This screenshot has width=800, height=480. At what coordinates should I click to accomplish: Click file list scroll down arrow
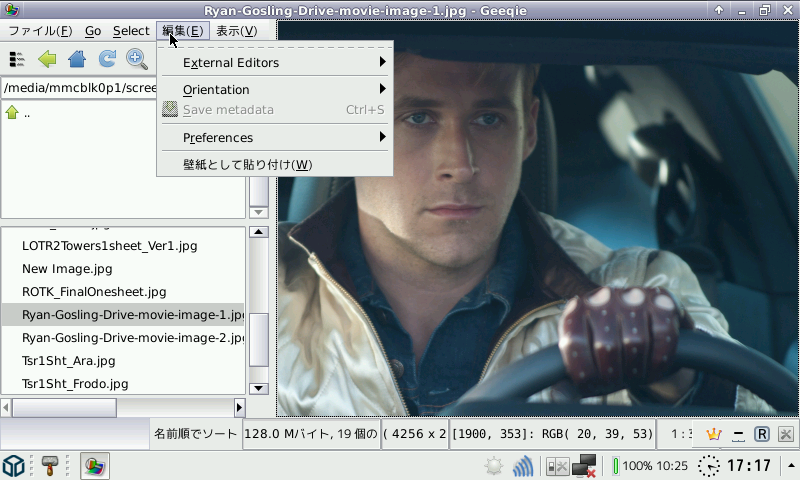click(259, 388)
